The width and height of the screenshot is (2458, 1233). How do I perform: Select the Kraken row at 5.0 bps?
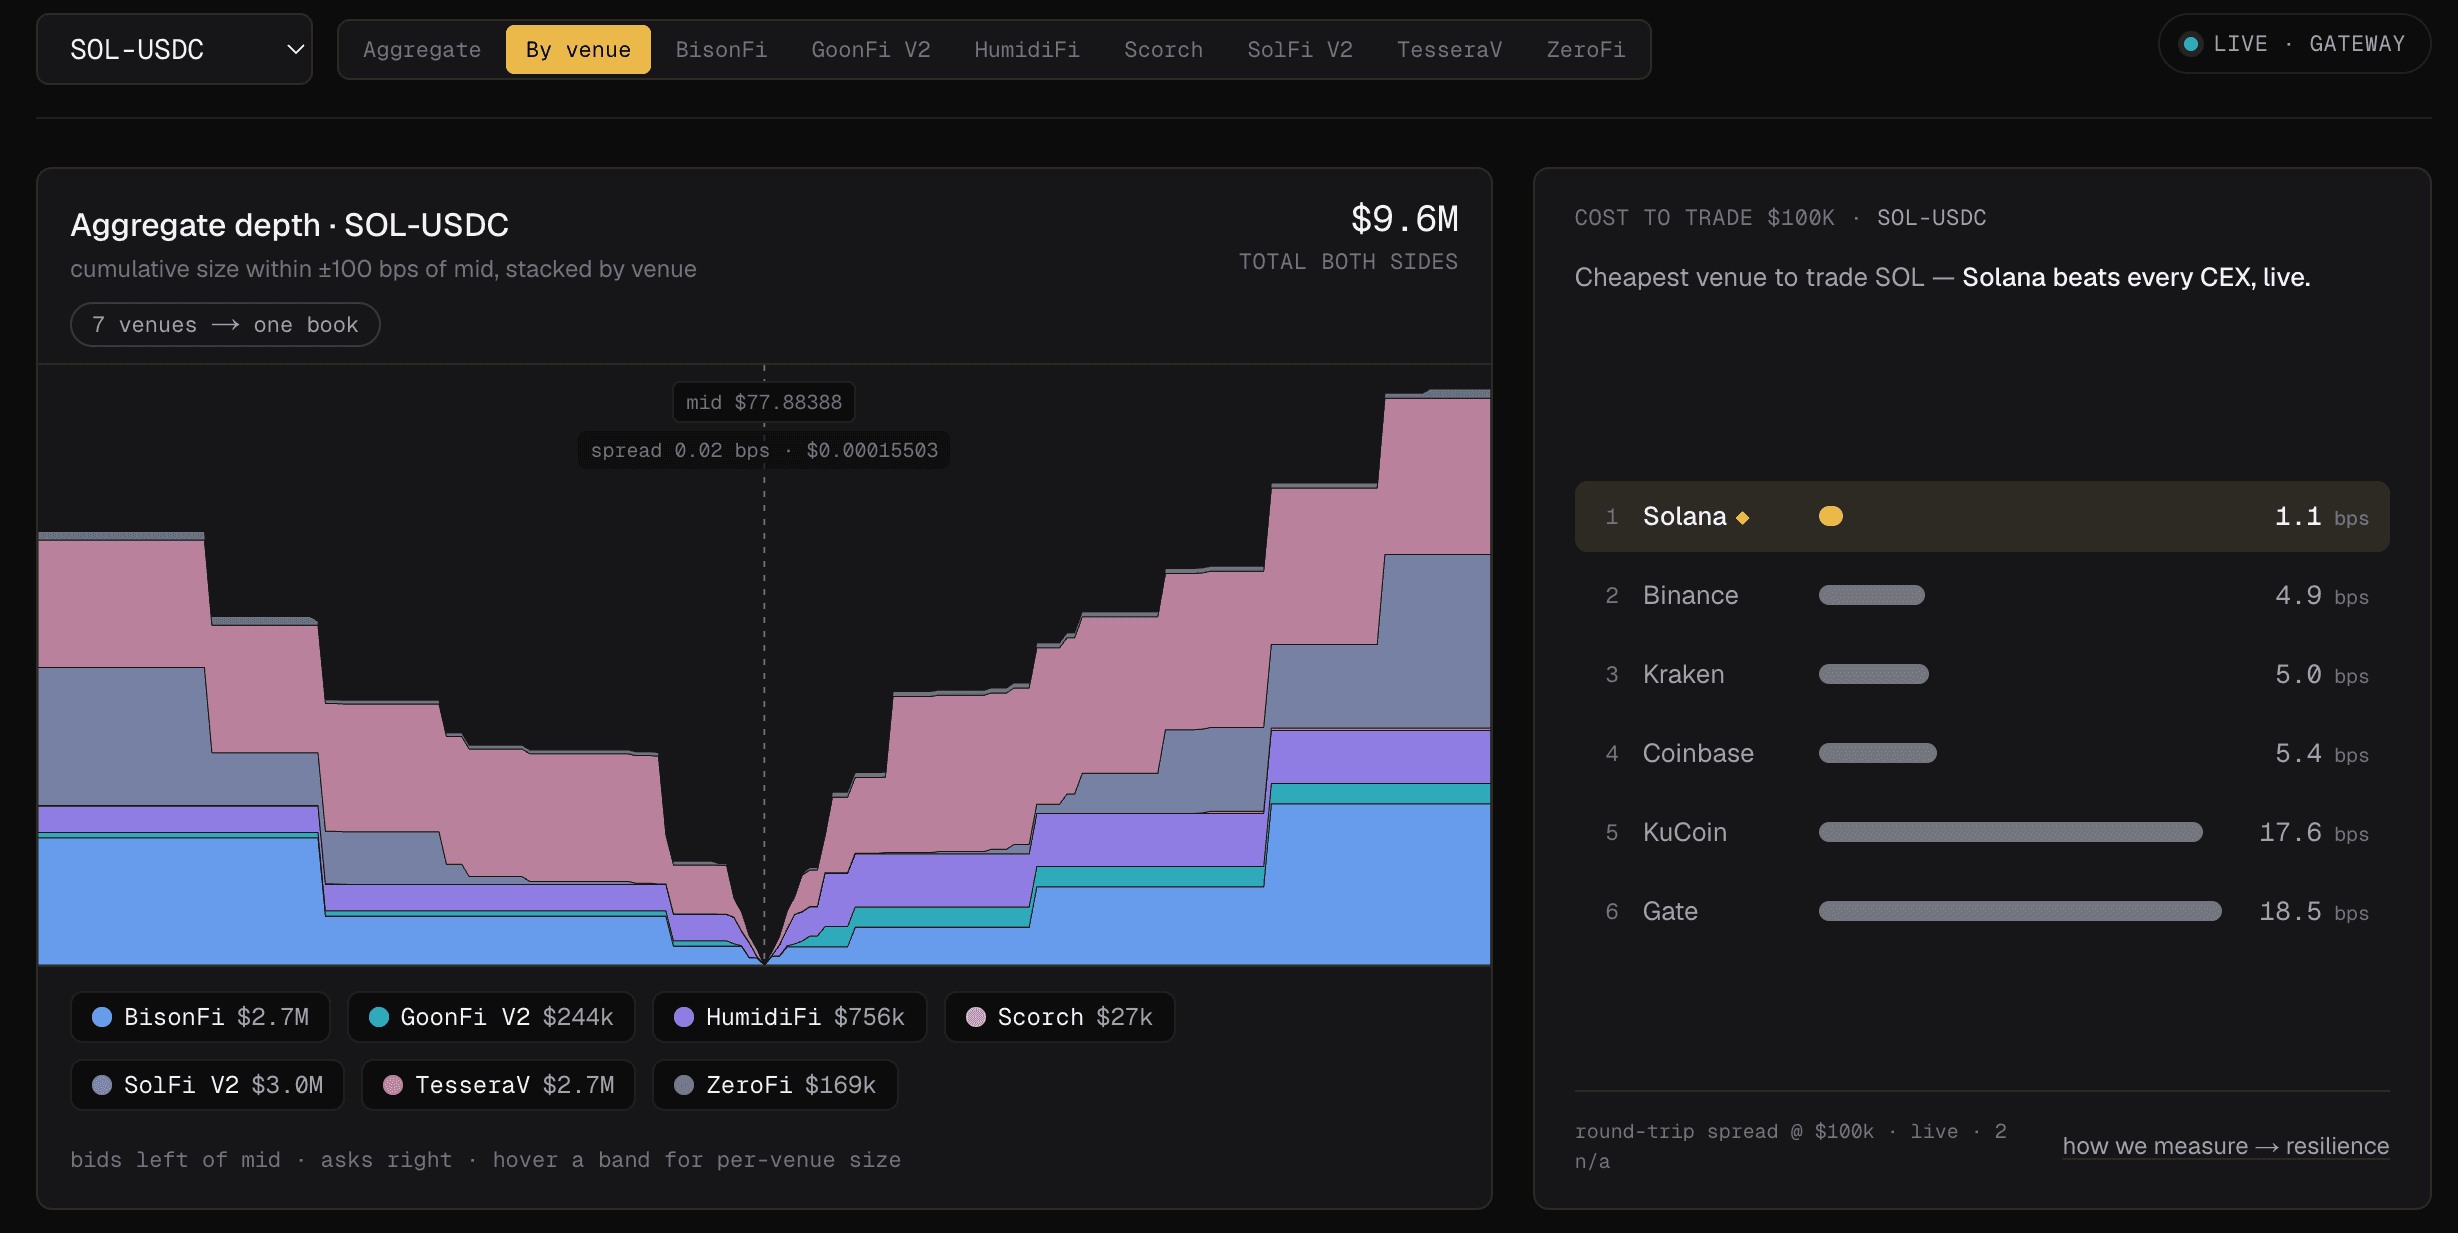[1981, 675]
